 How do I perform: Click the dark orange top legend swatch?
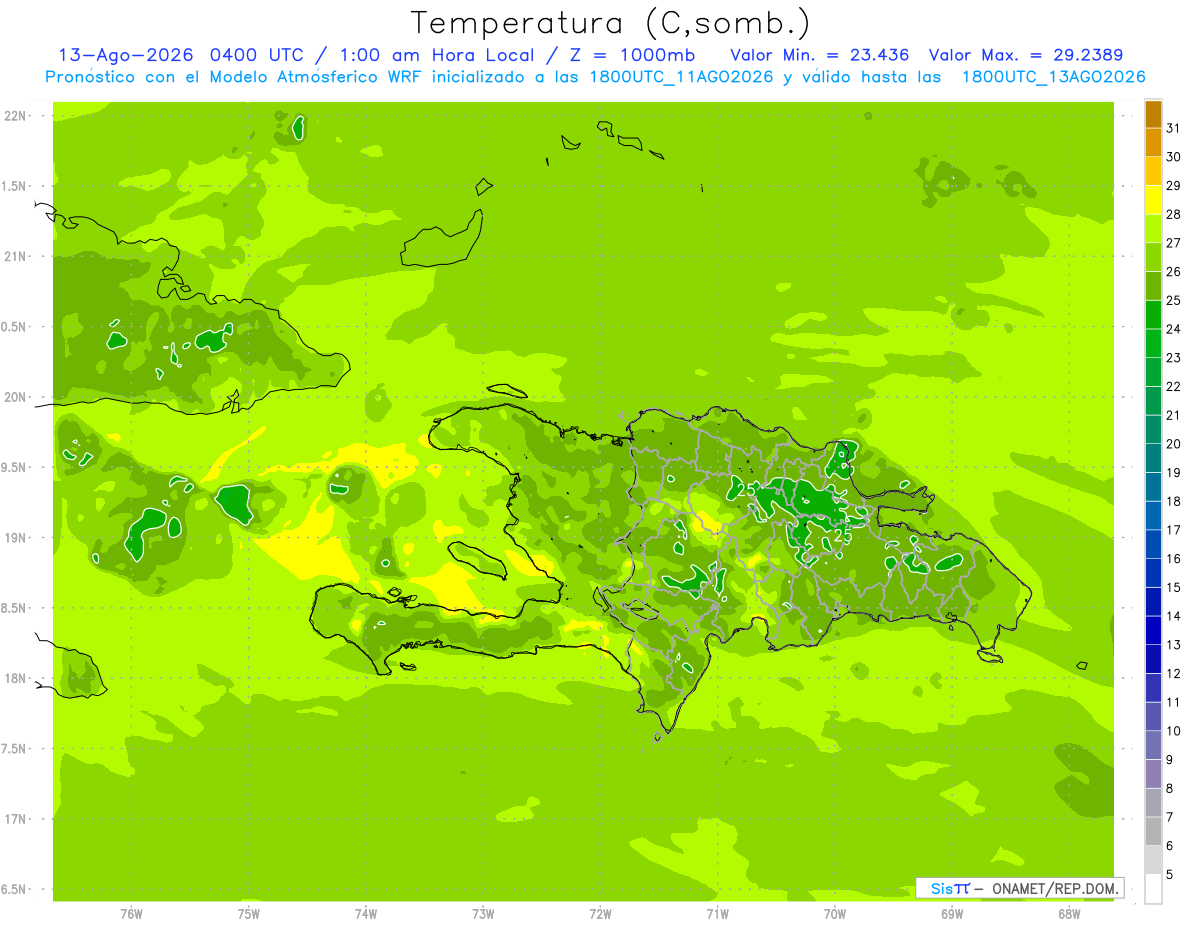pos(1153,114)
